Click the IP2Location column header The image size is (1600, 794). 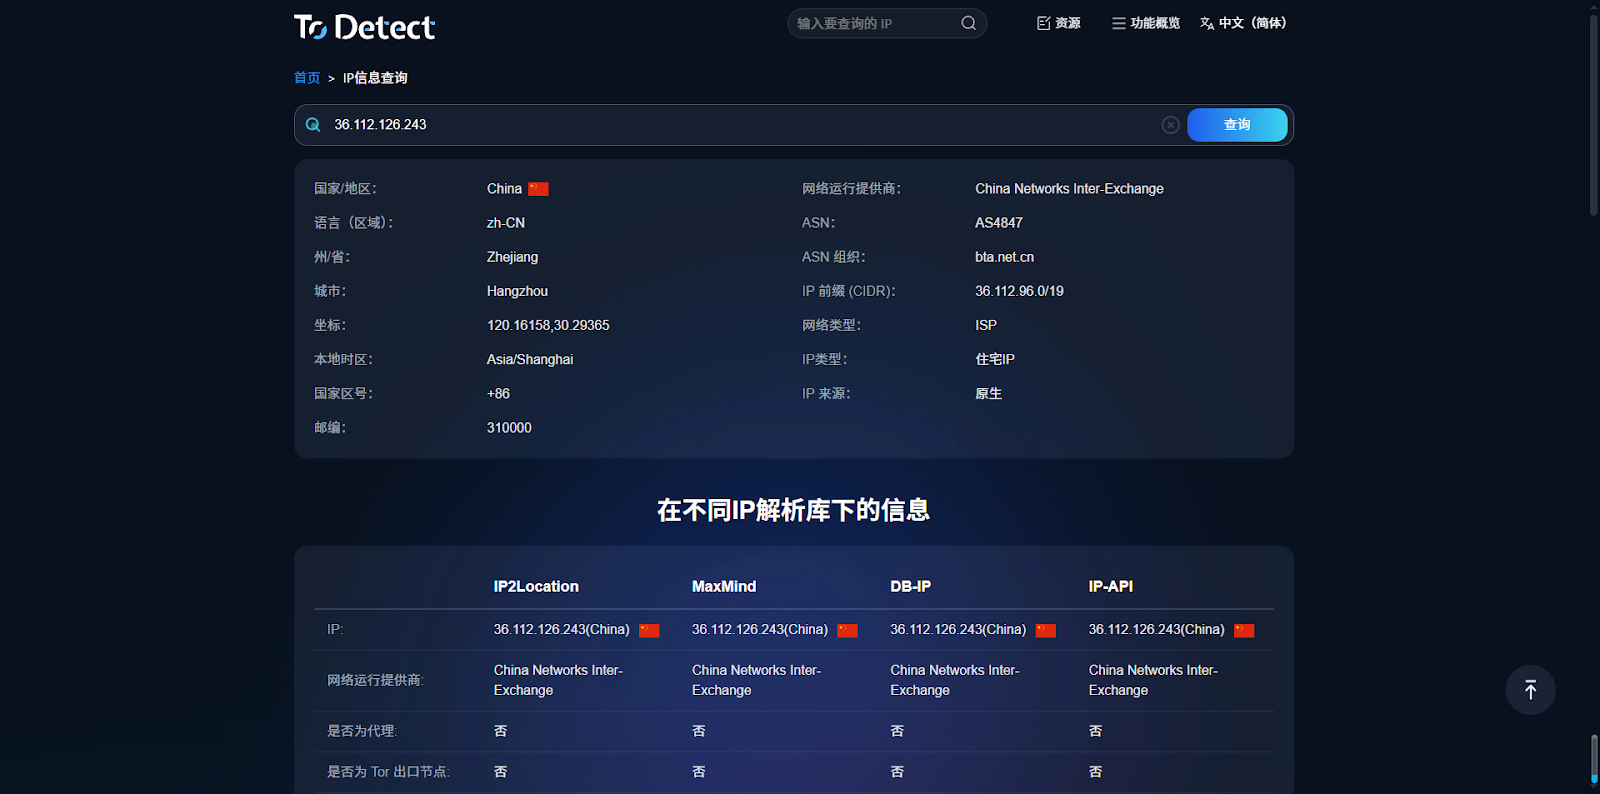click(x=536, y=587)
